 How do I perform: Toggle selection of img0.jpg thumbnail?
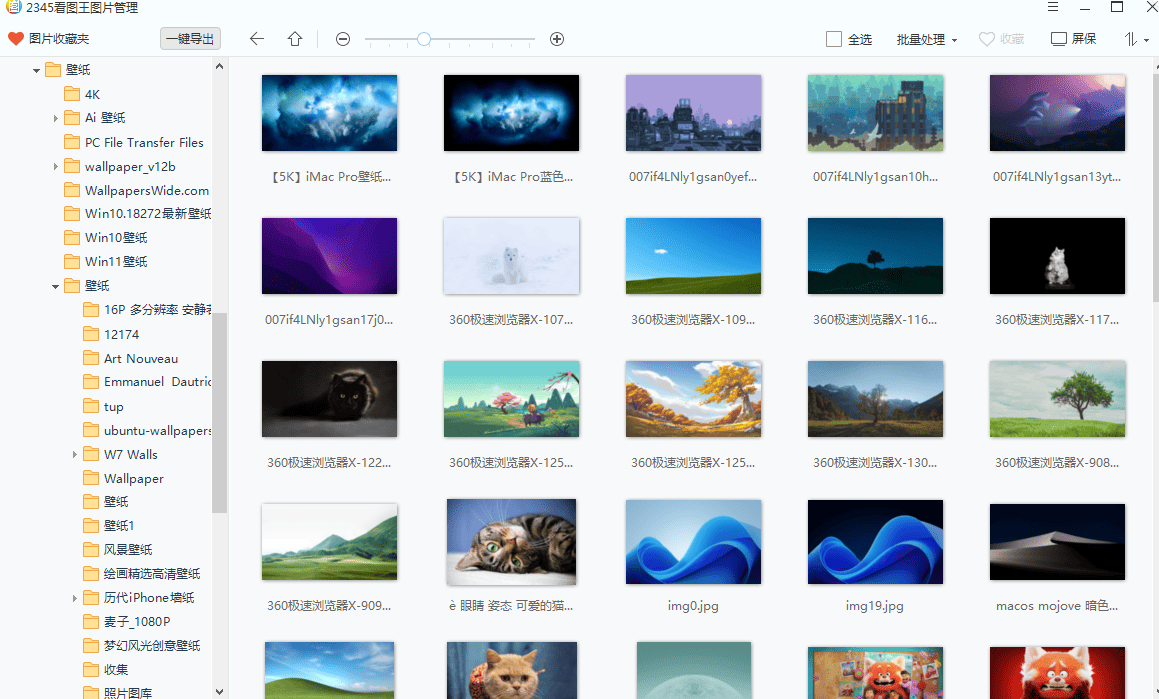693,541
